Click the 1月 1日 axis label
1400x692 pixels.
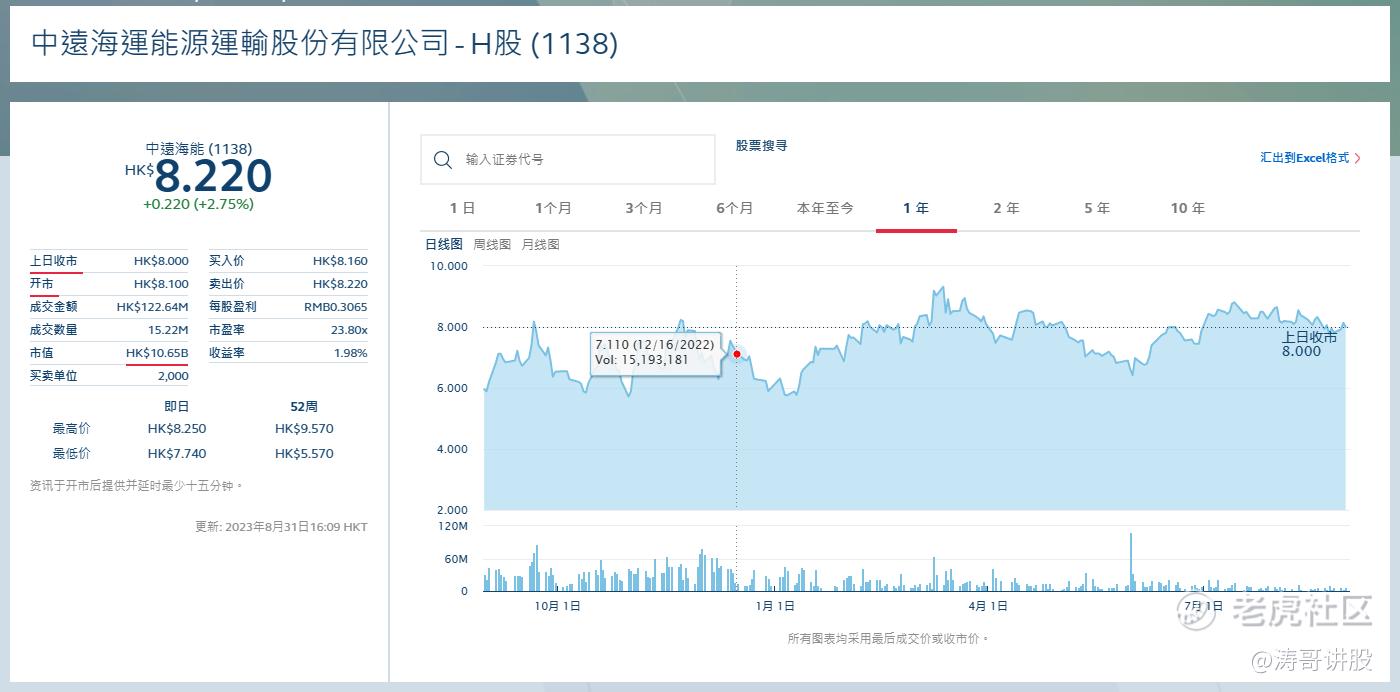[775, 606]
